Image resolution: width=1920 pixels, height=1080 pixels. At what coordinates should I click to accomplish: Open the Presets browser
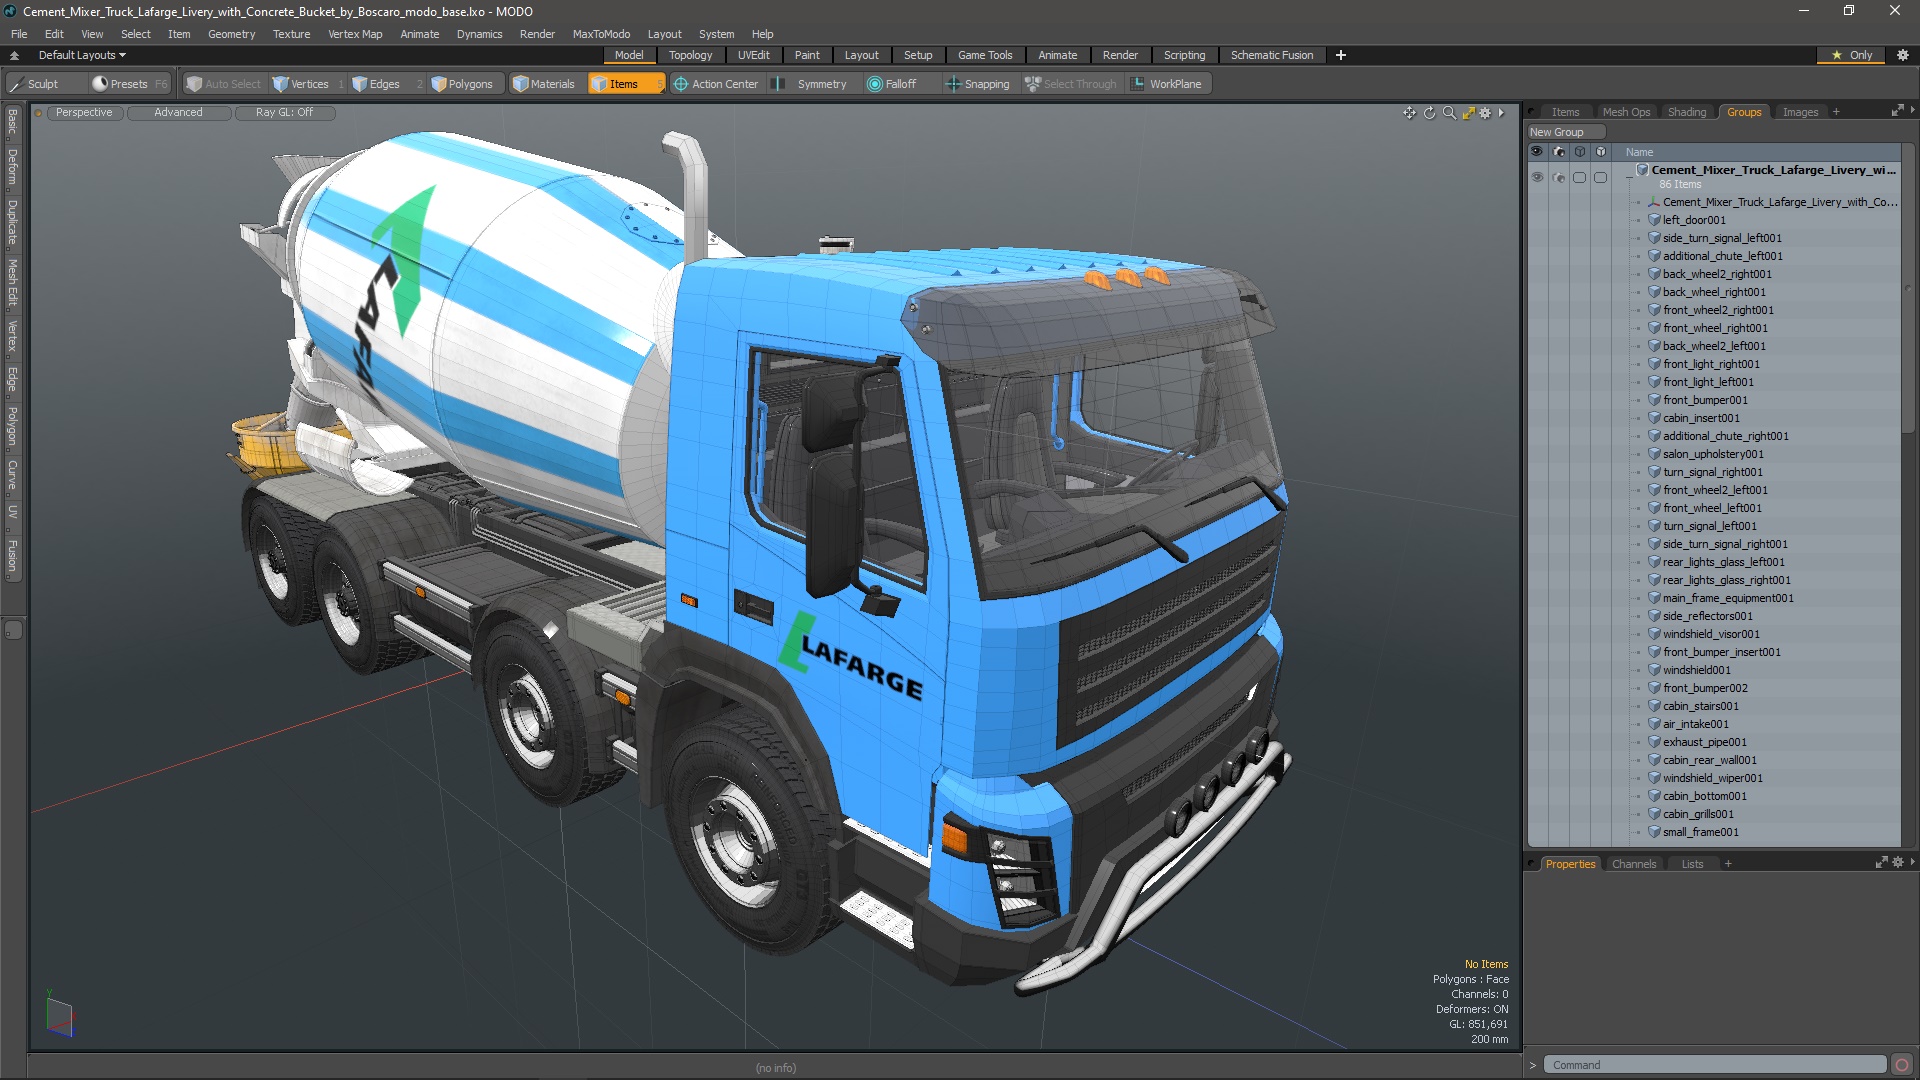pyautogui.click(x=129, y=84)
